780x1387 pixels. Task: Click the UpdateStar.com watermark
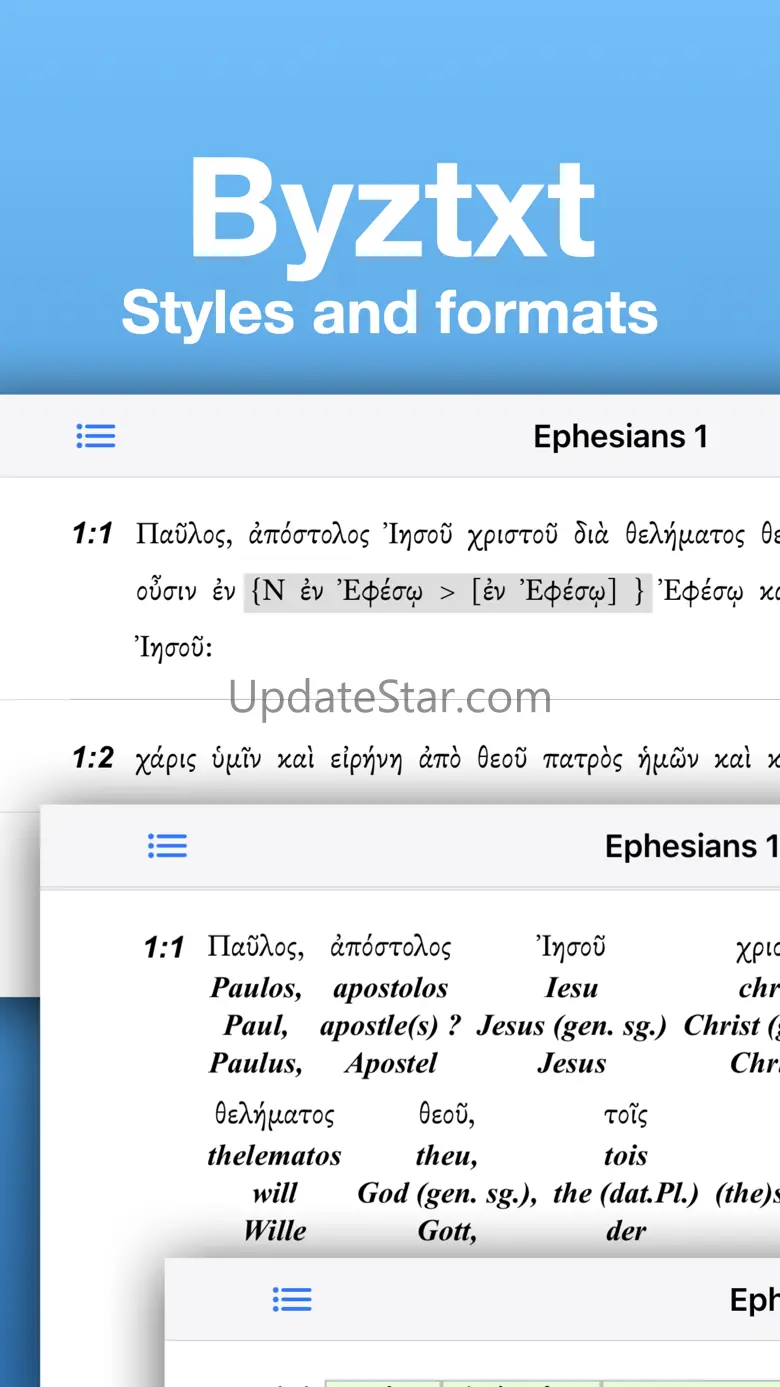pyautogui.click(x=390, y=697)
